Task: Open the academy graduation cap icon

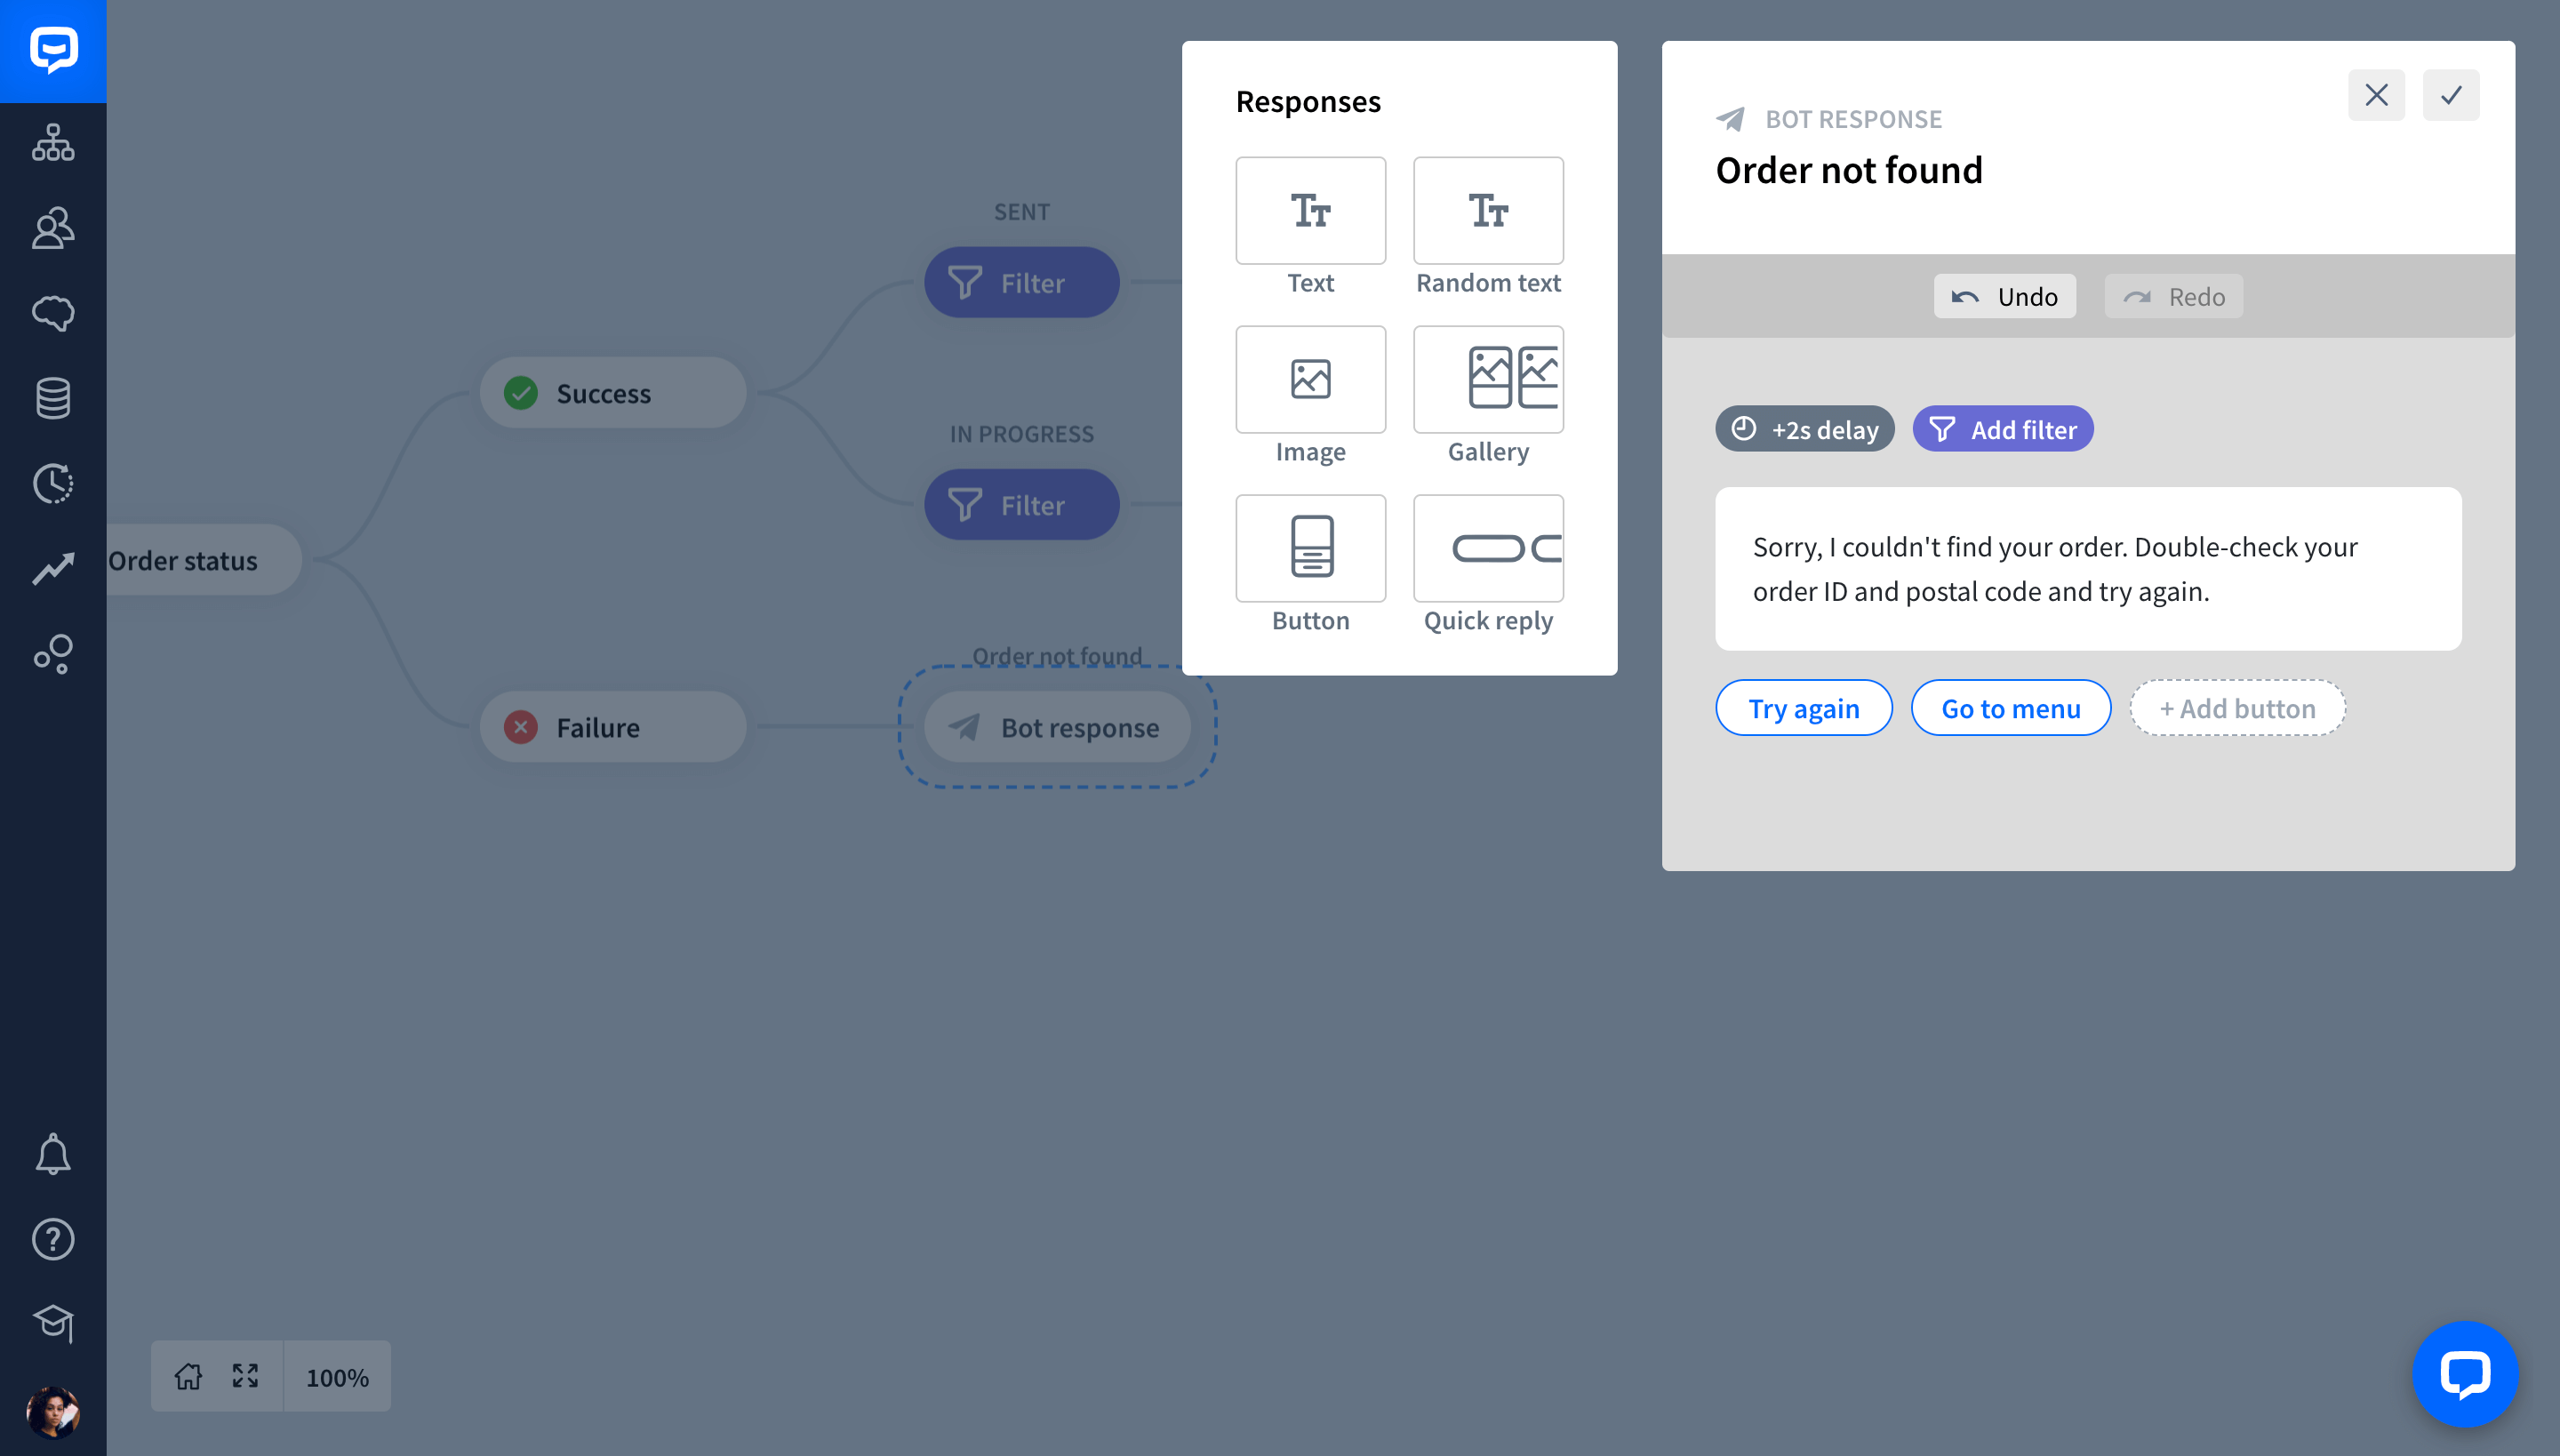Action: [53, 1323]
